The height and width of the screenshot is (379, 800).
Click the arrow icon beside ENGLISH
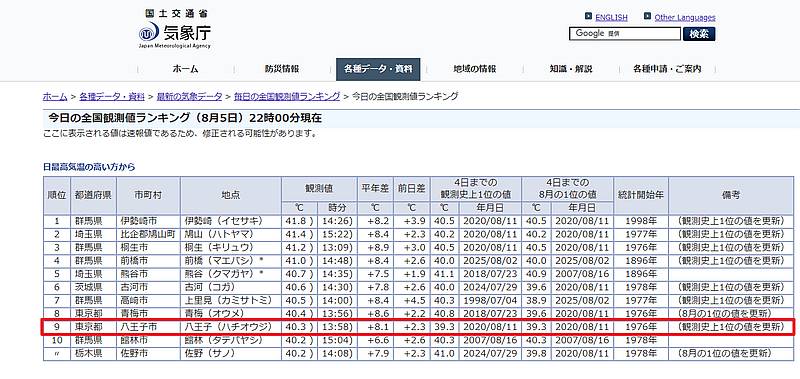pos(588,17)
